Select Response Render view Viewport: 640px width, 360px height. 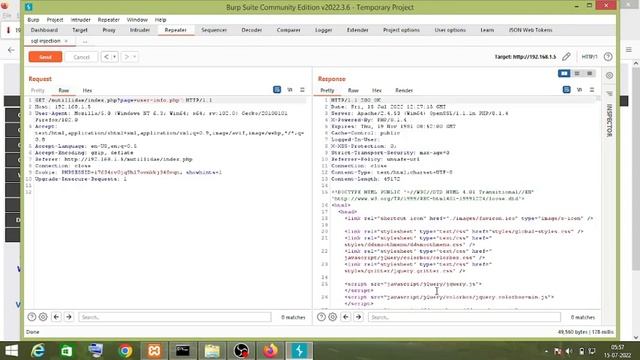coord(404,91)
